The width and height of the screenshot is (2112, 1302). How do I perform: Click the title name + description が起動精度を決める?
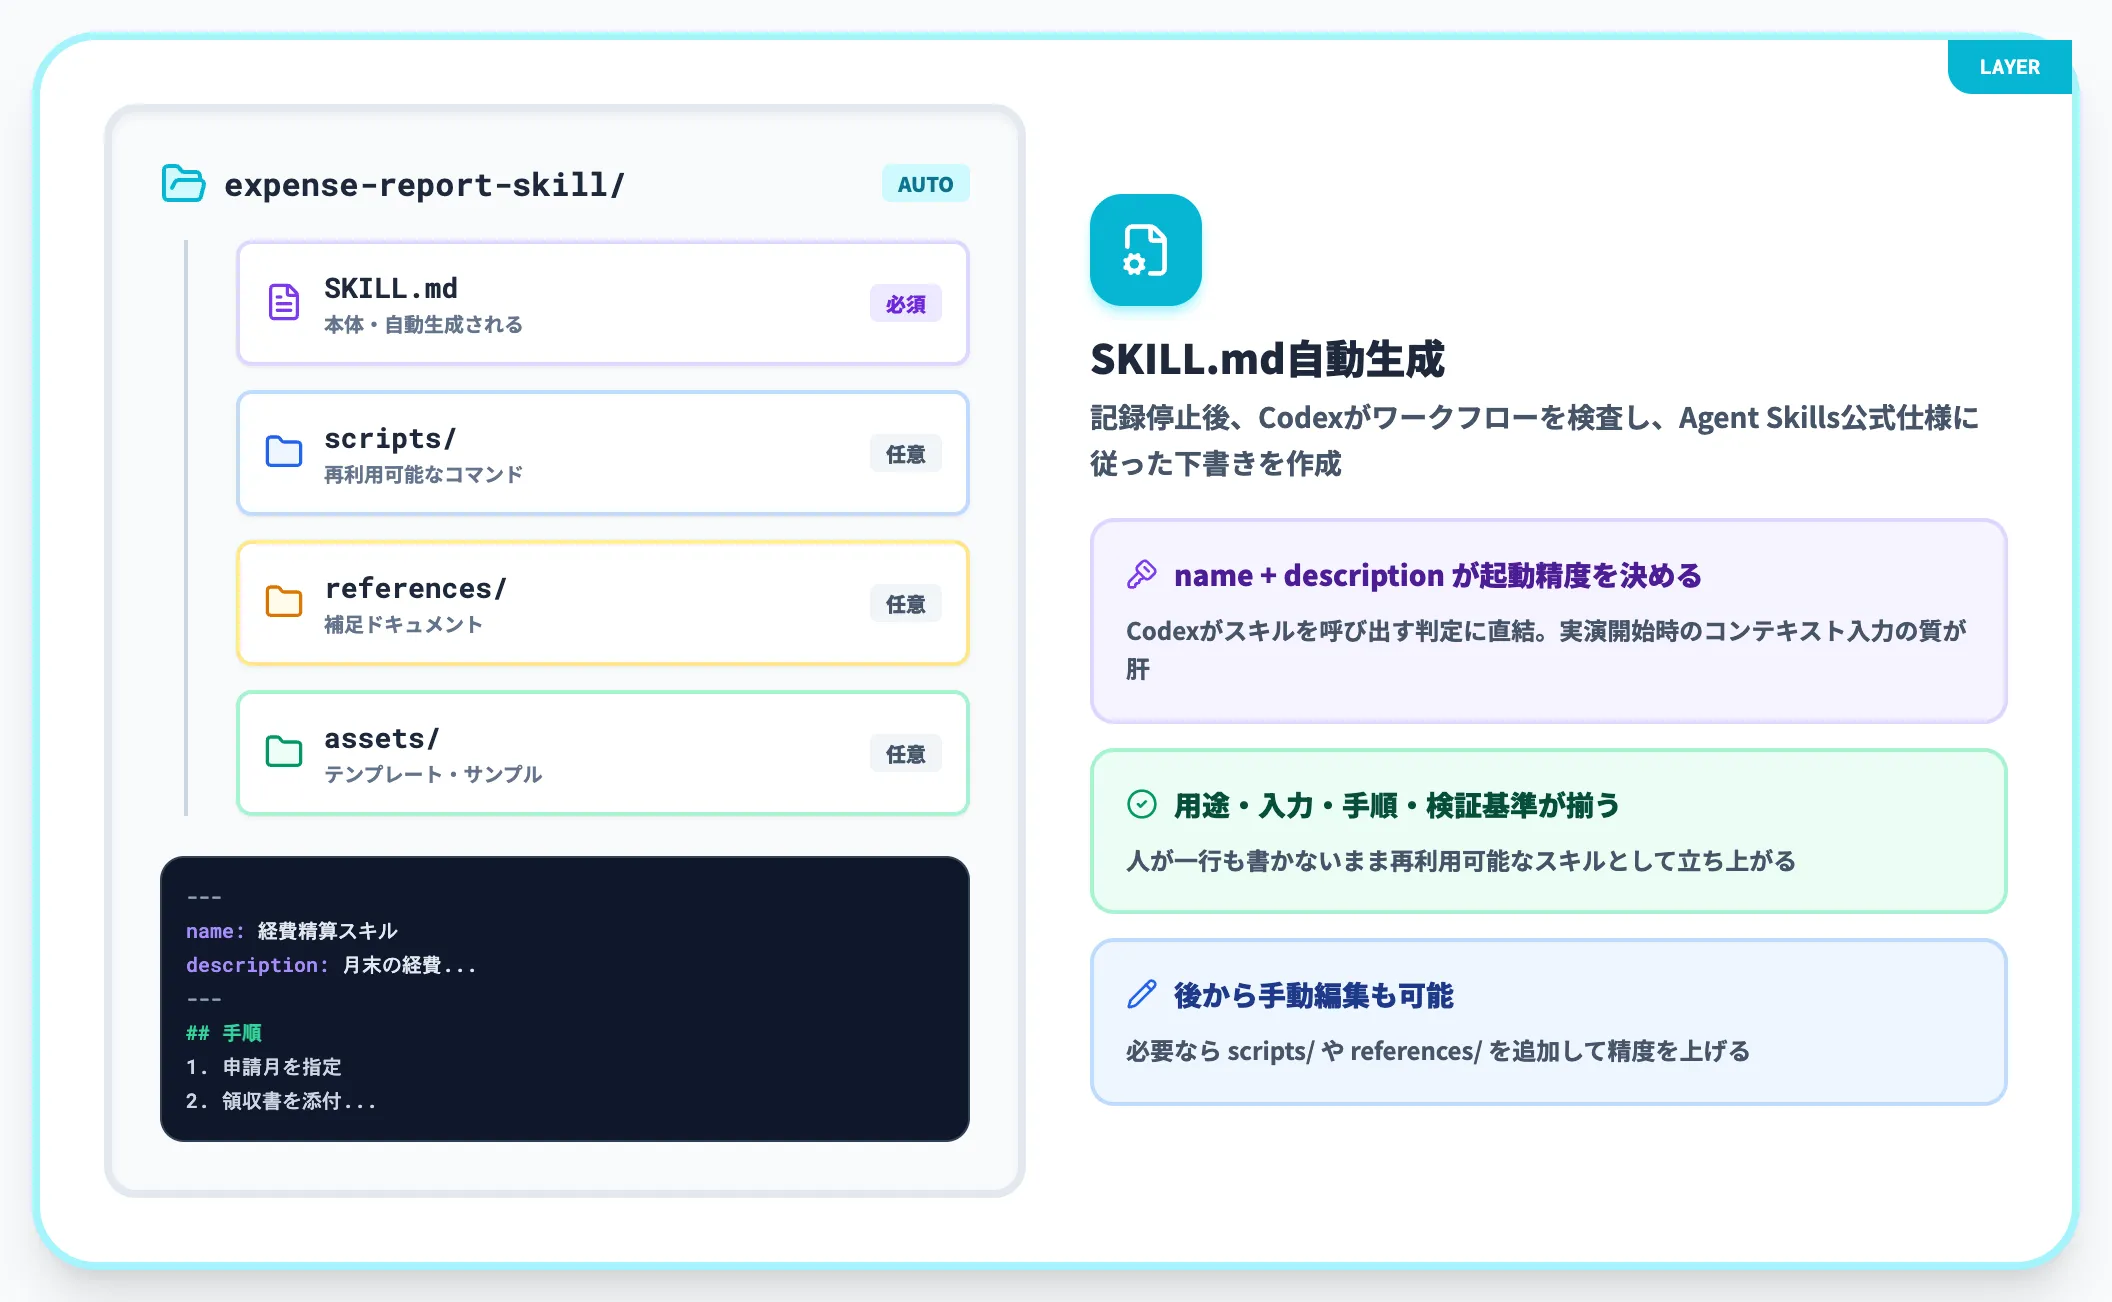point(1437,576)
